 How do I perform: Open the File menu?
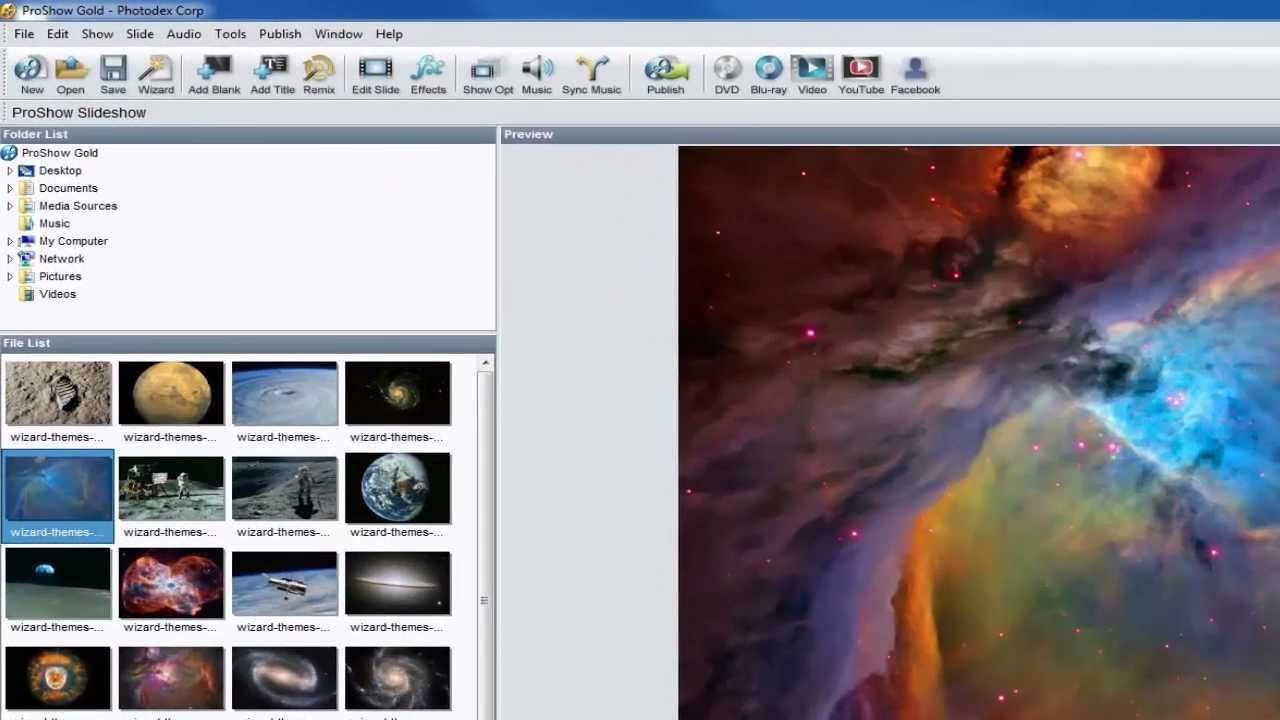24,34
